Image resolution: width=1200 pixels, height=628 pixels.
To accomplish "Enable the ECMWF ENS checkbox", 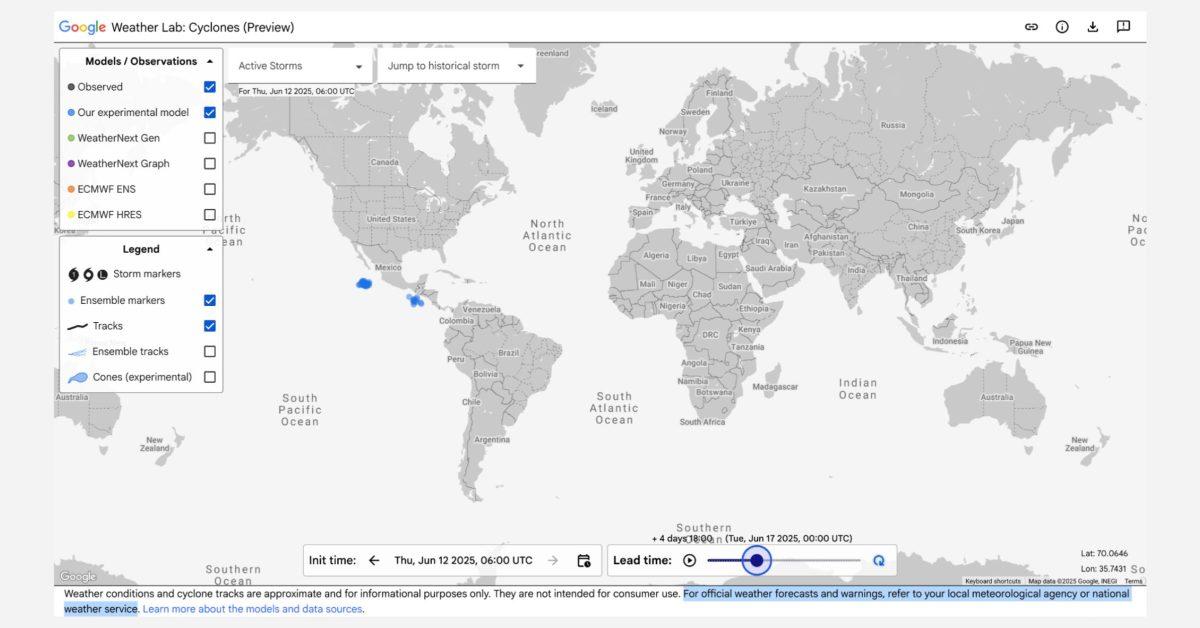I will coord(210,189).
